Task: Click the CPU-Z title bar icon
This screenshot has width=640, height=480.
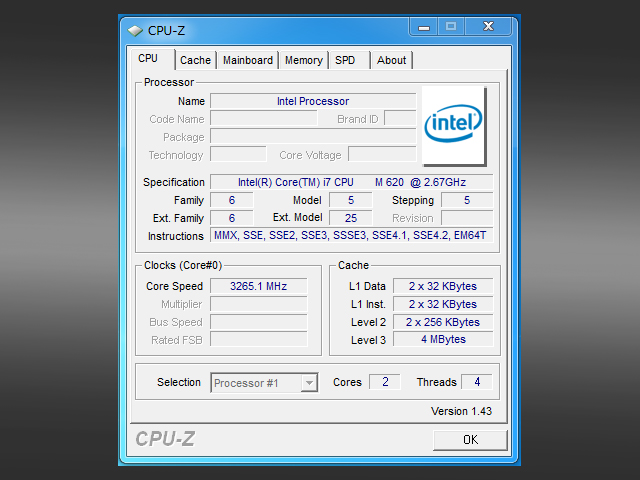Action: [135, 31]
